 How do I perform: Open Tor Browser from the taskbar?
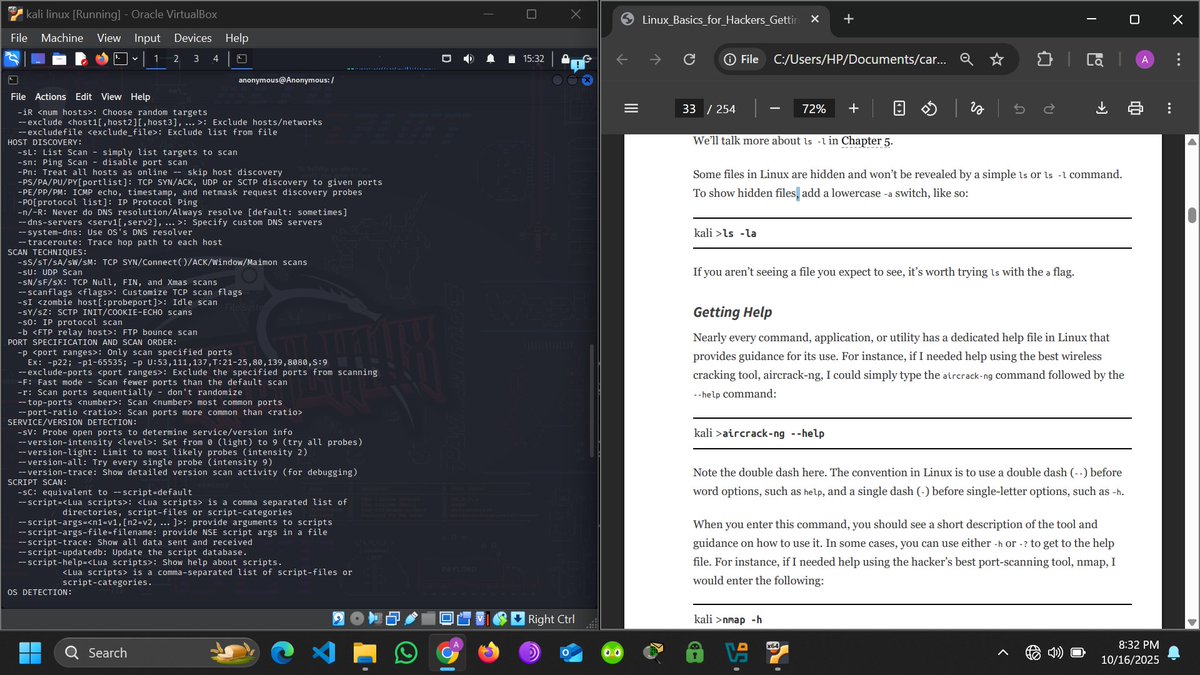[528, 652]
